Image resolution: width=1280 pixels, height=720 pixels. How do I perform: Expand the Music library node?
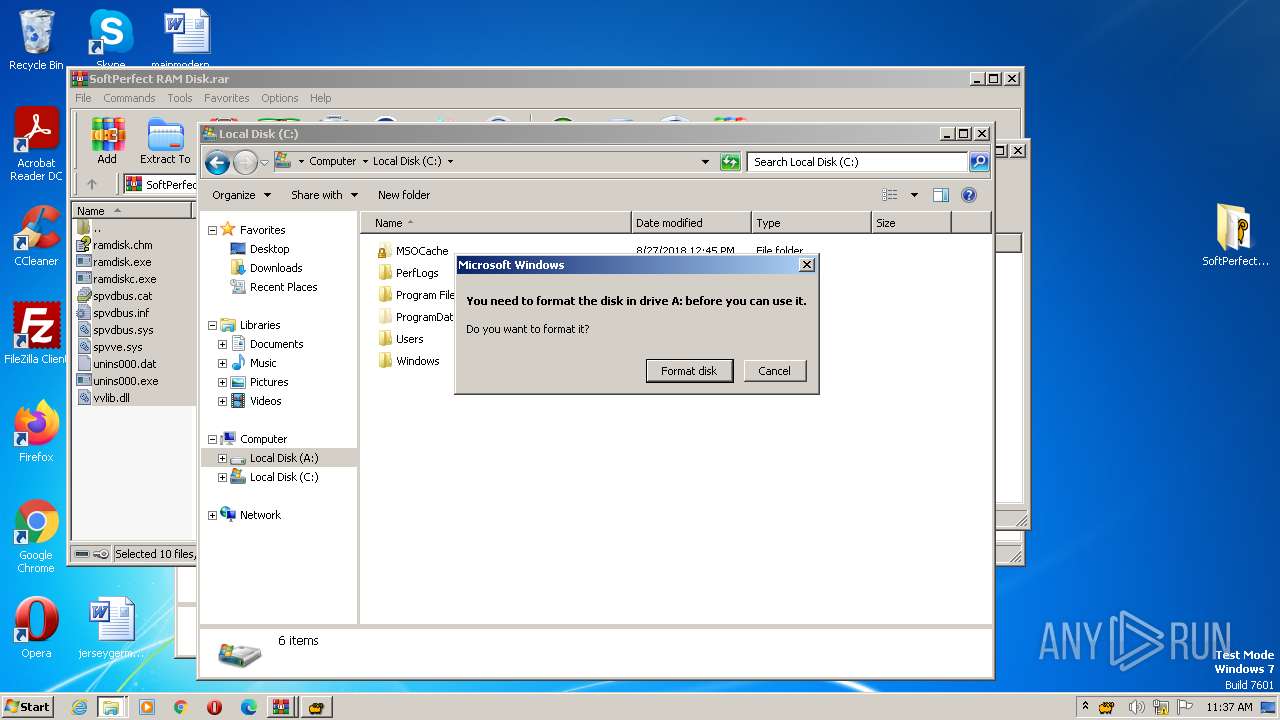[222, 363]
